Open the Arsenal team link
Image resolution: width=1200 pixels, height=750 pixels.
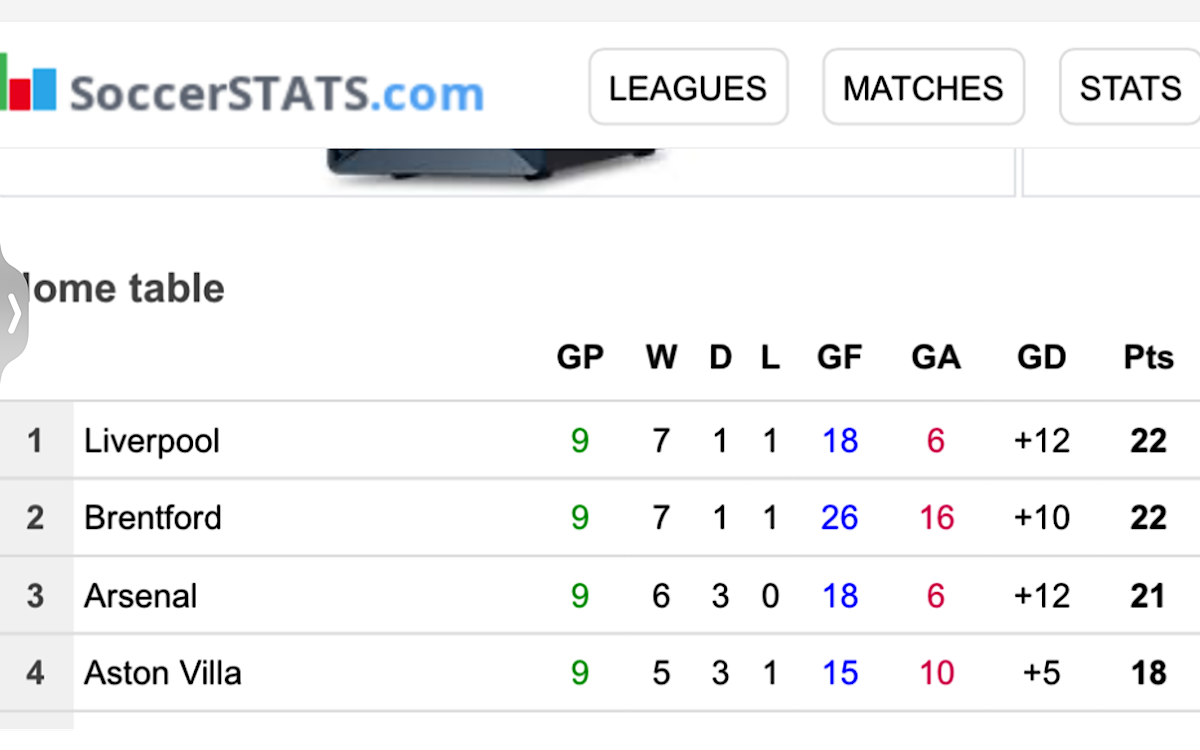140,596
